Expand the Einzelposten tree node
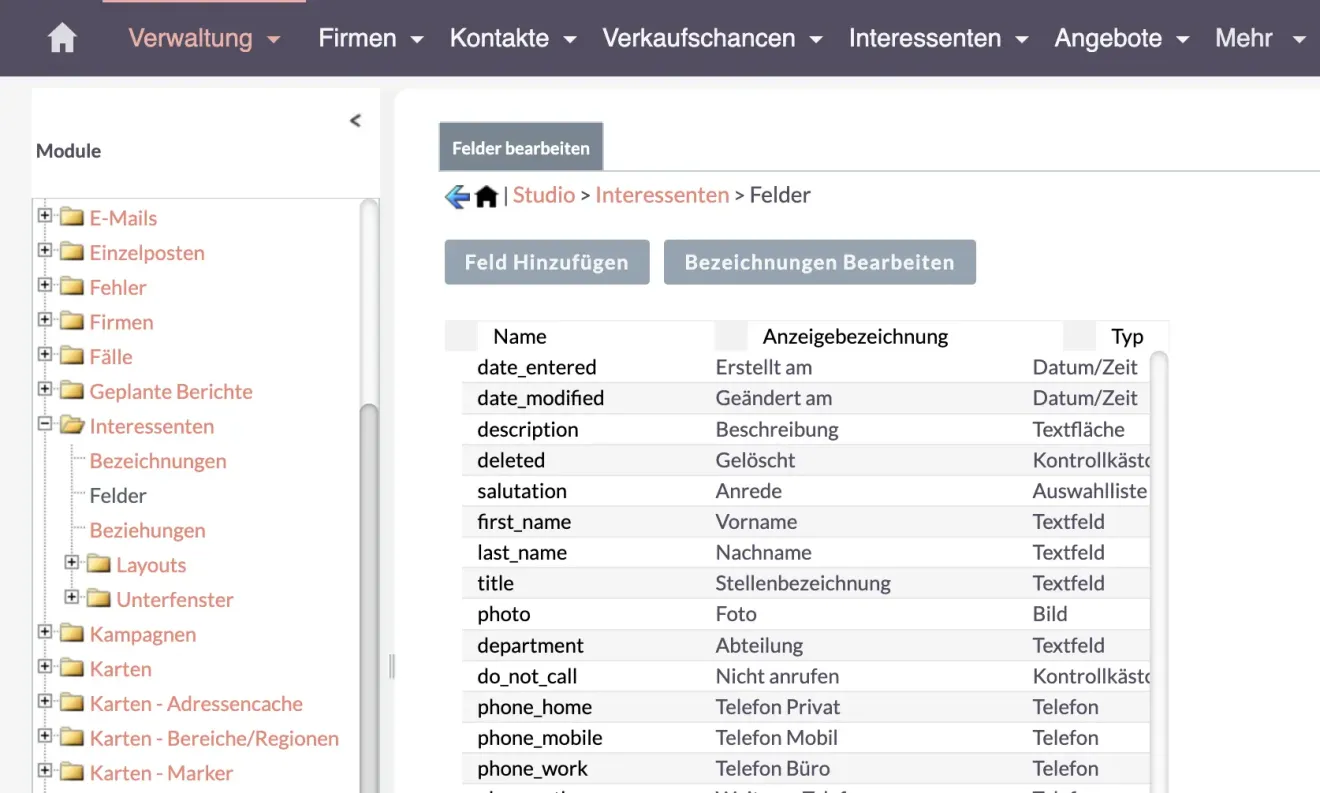Image resolution: width=1320 pixels, height=793 pixels. (x=43, y=252)
